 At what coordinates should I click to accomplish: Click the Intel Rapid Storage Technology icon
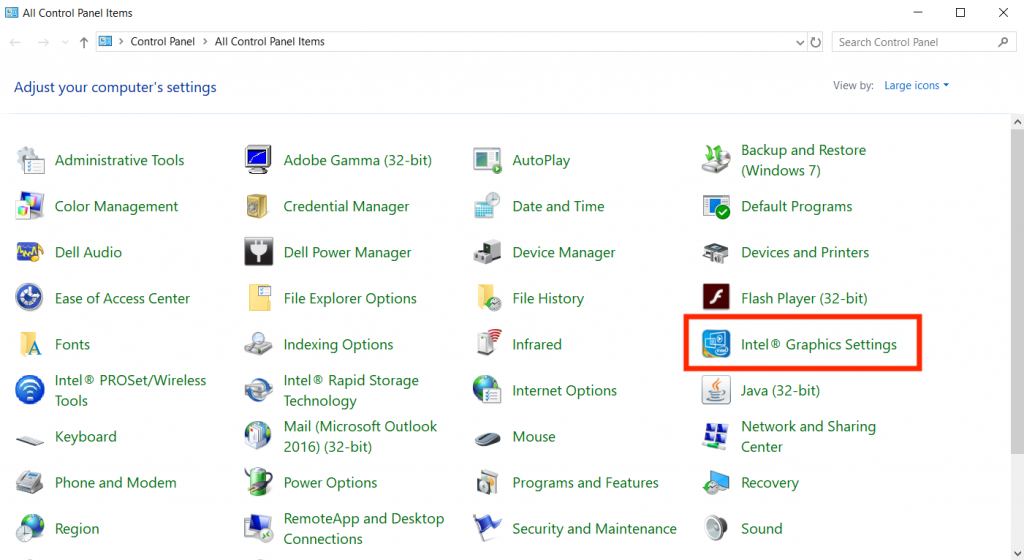tap(258, 390)
